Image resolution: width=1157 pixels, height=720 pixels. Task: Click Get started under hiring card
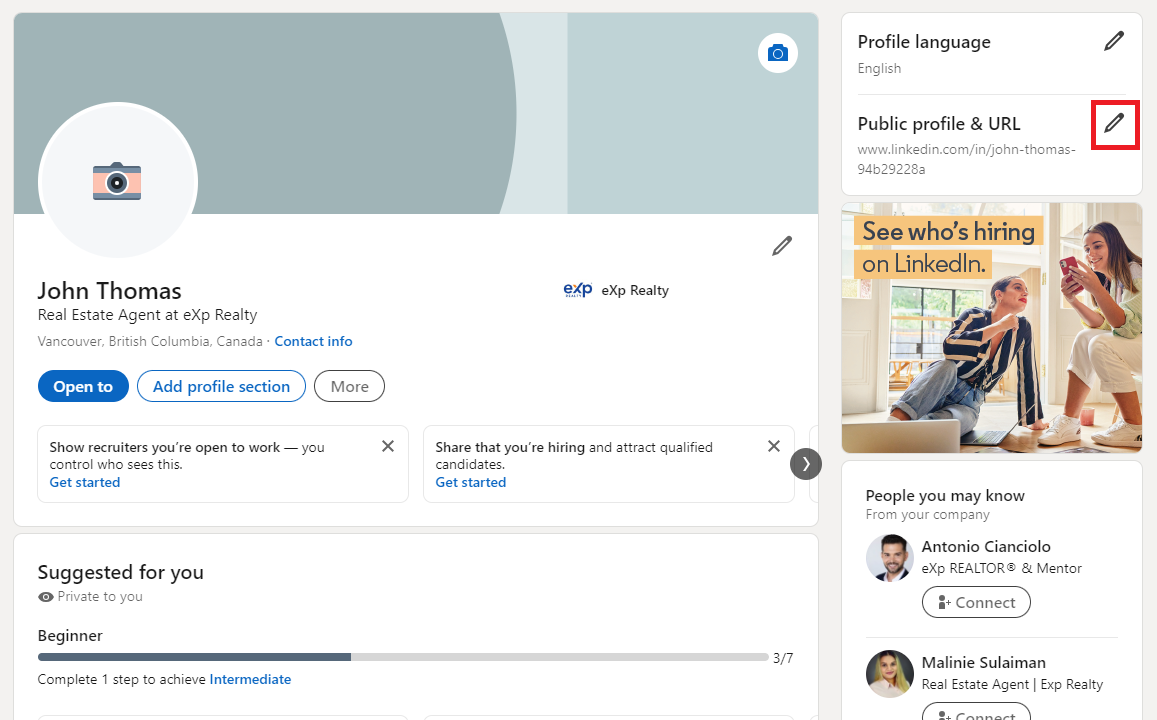tap(471, 482)
